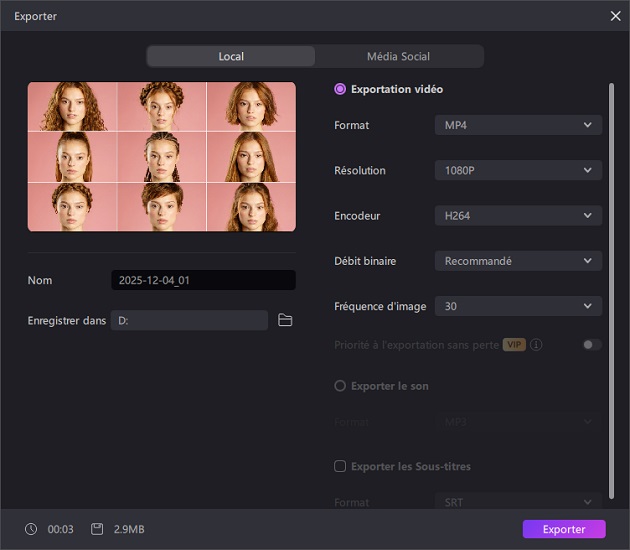Screen dimensions: 630x550
Task: Open the Fréquence d'image dropdown
Action: (518, 306)
